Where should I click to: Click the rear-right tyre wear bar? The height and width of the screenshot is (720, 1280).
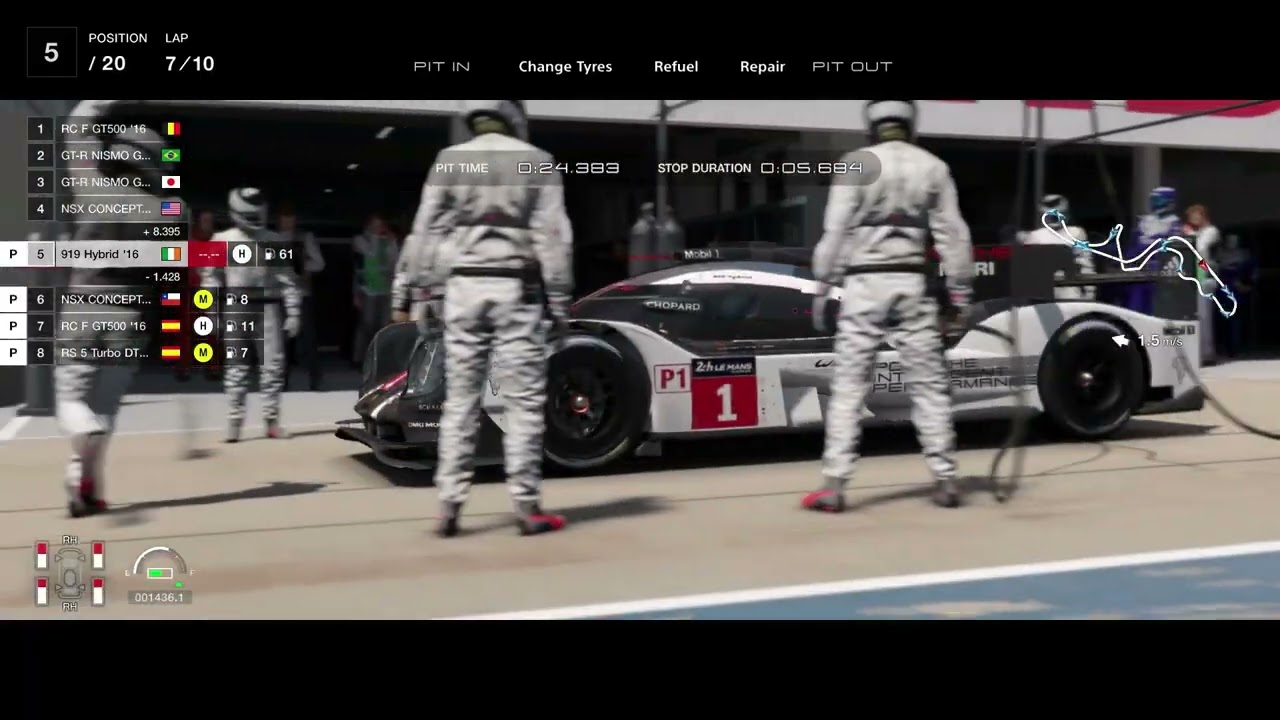[98, 591]
